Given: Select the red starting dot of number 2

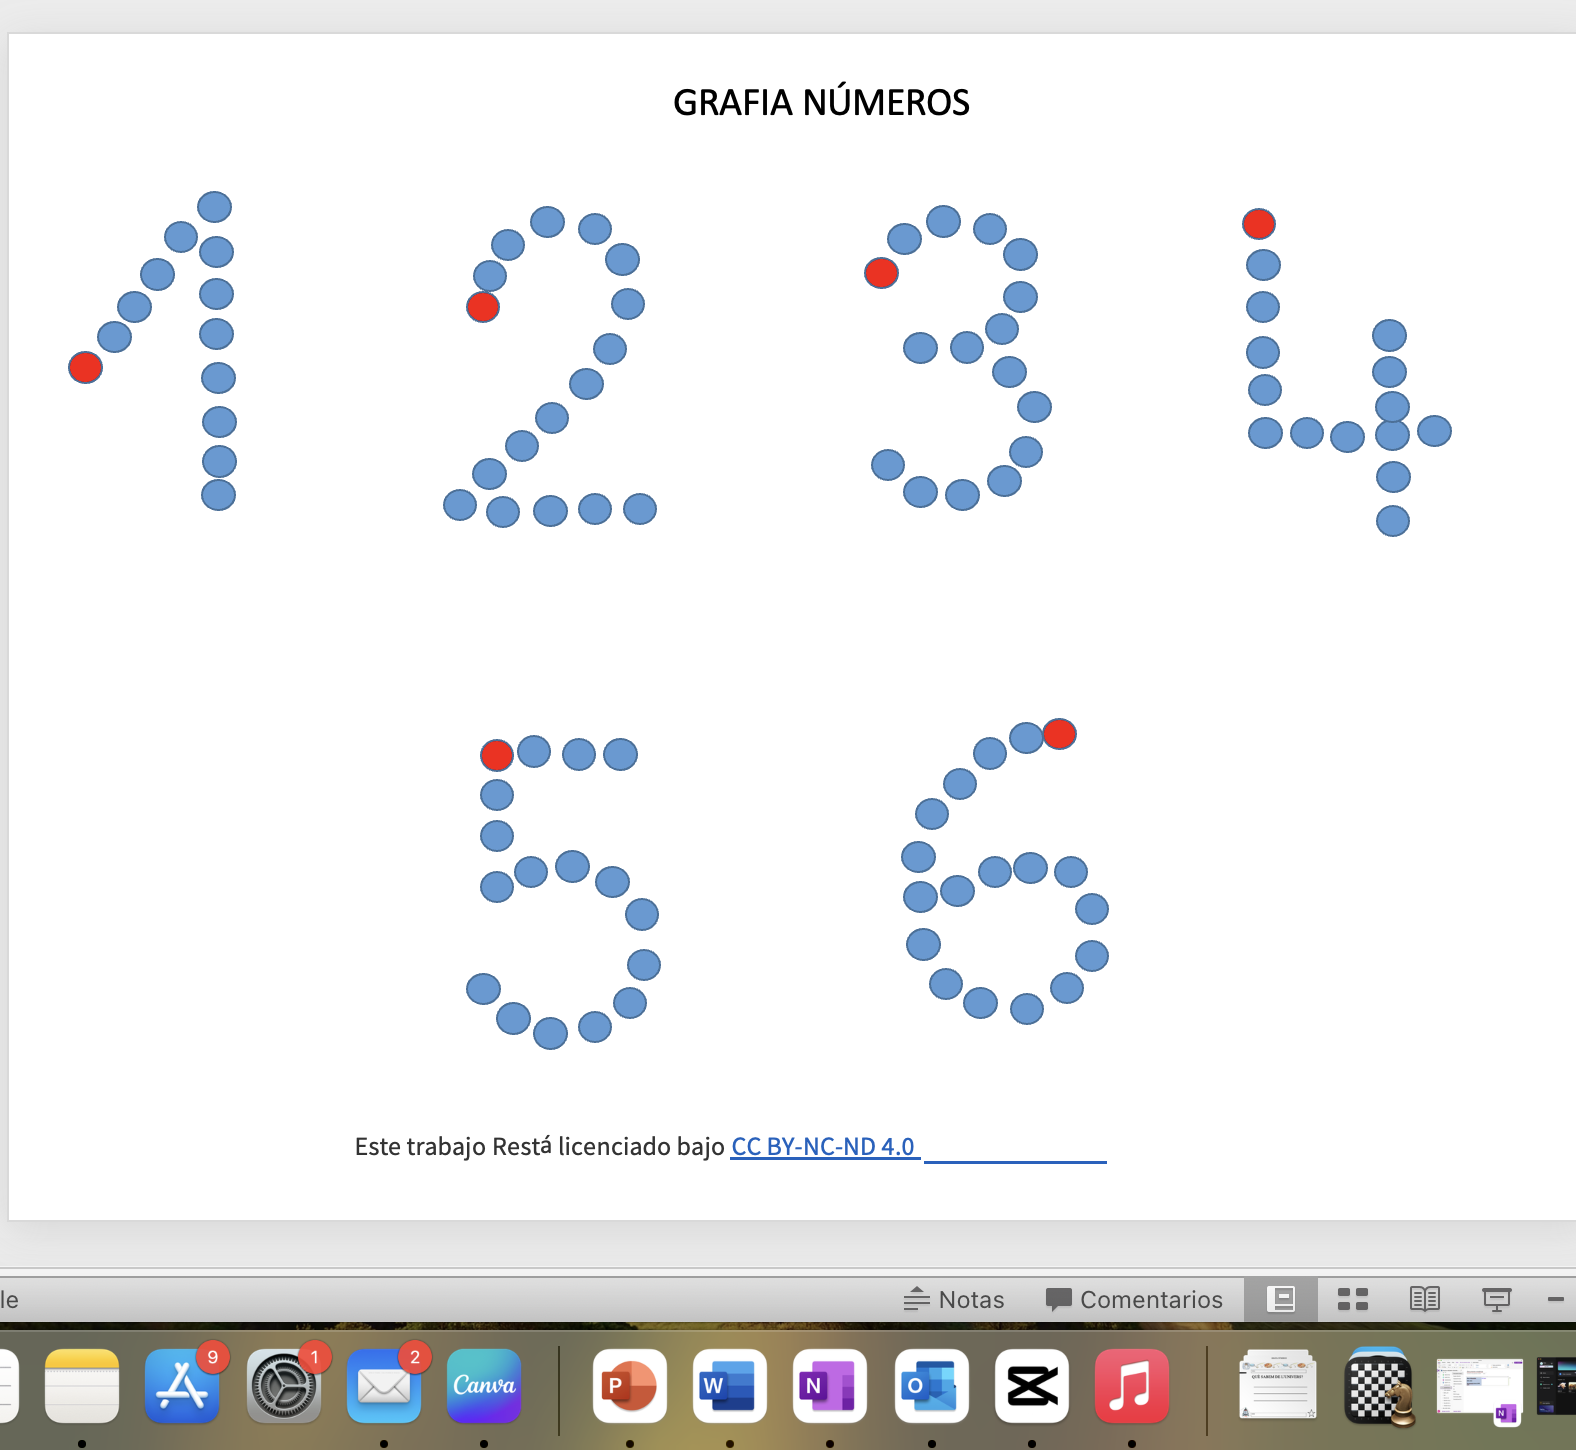Looking at the screenshot, I should (483, 307).
